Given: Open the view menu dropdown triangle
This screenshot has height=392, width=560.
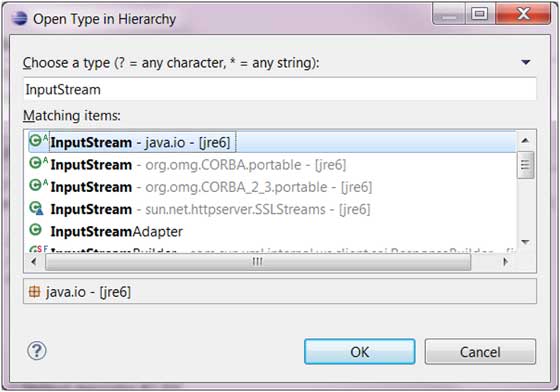Looking at the screenshot, I should tap(525, 62).
